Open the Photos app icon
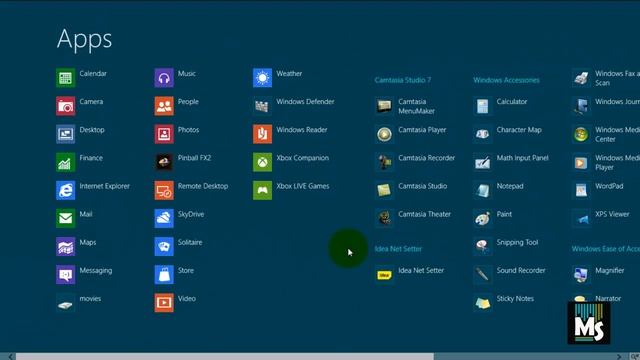This screenshot has height=360, width=640. 164,134
